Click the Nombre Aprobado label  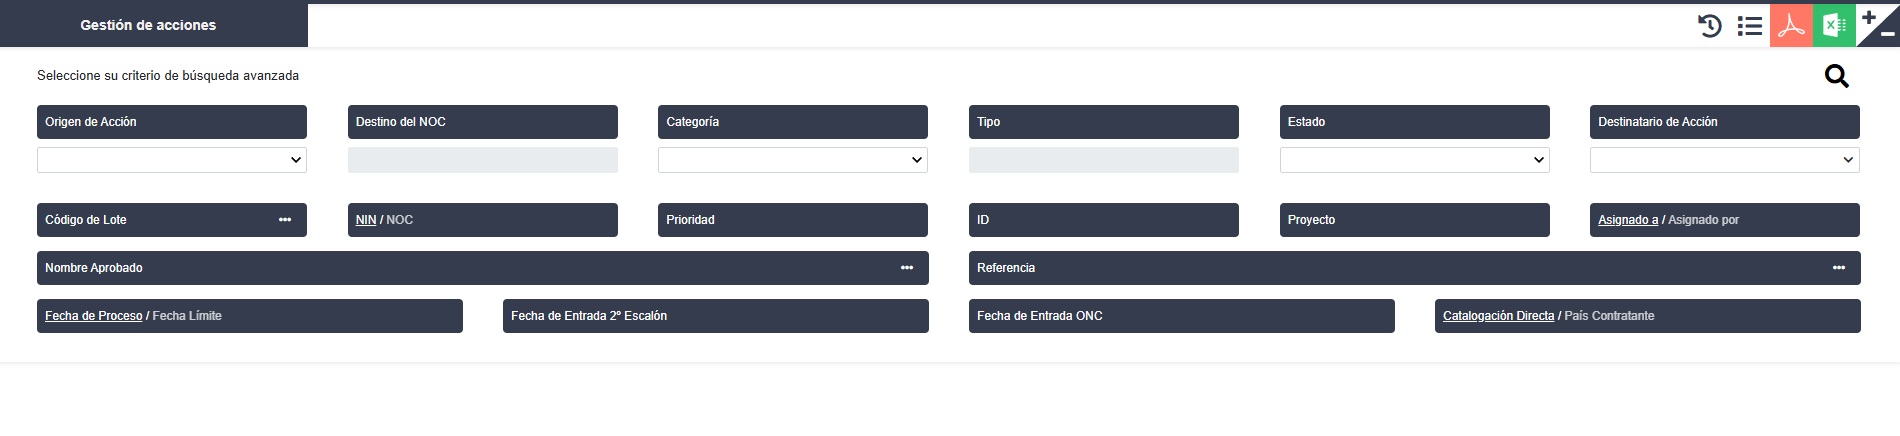pyautogui.click(x=94, y=268)
